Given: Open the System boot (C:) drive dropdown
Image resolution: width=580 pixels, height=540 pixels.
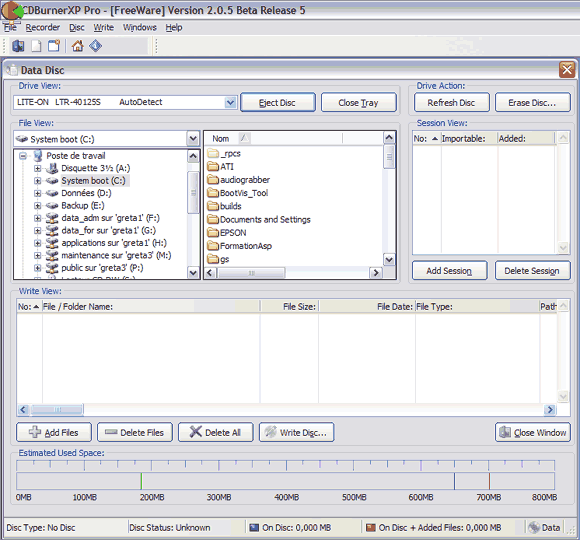Looking at the screenshot, I should coord(193,139).
